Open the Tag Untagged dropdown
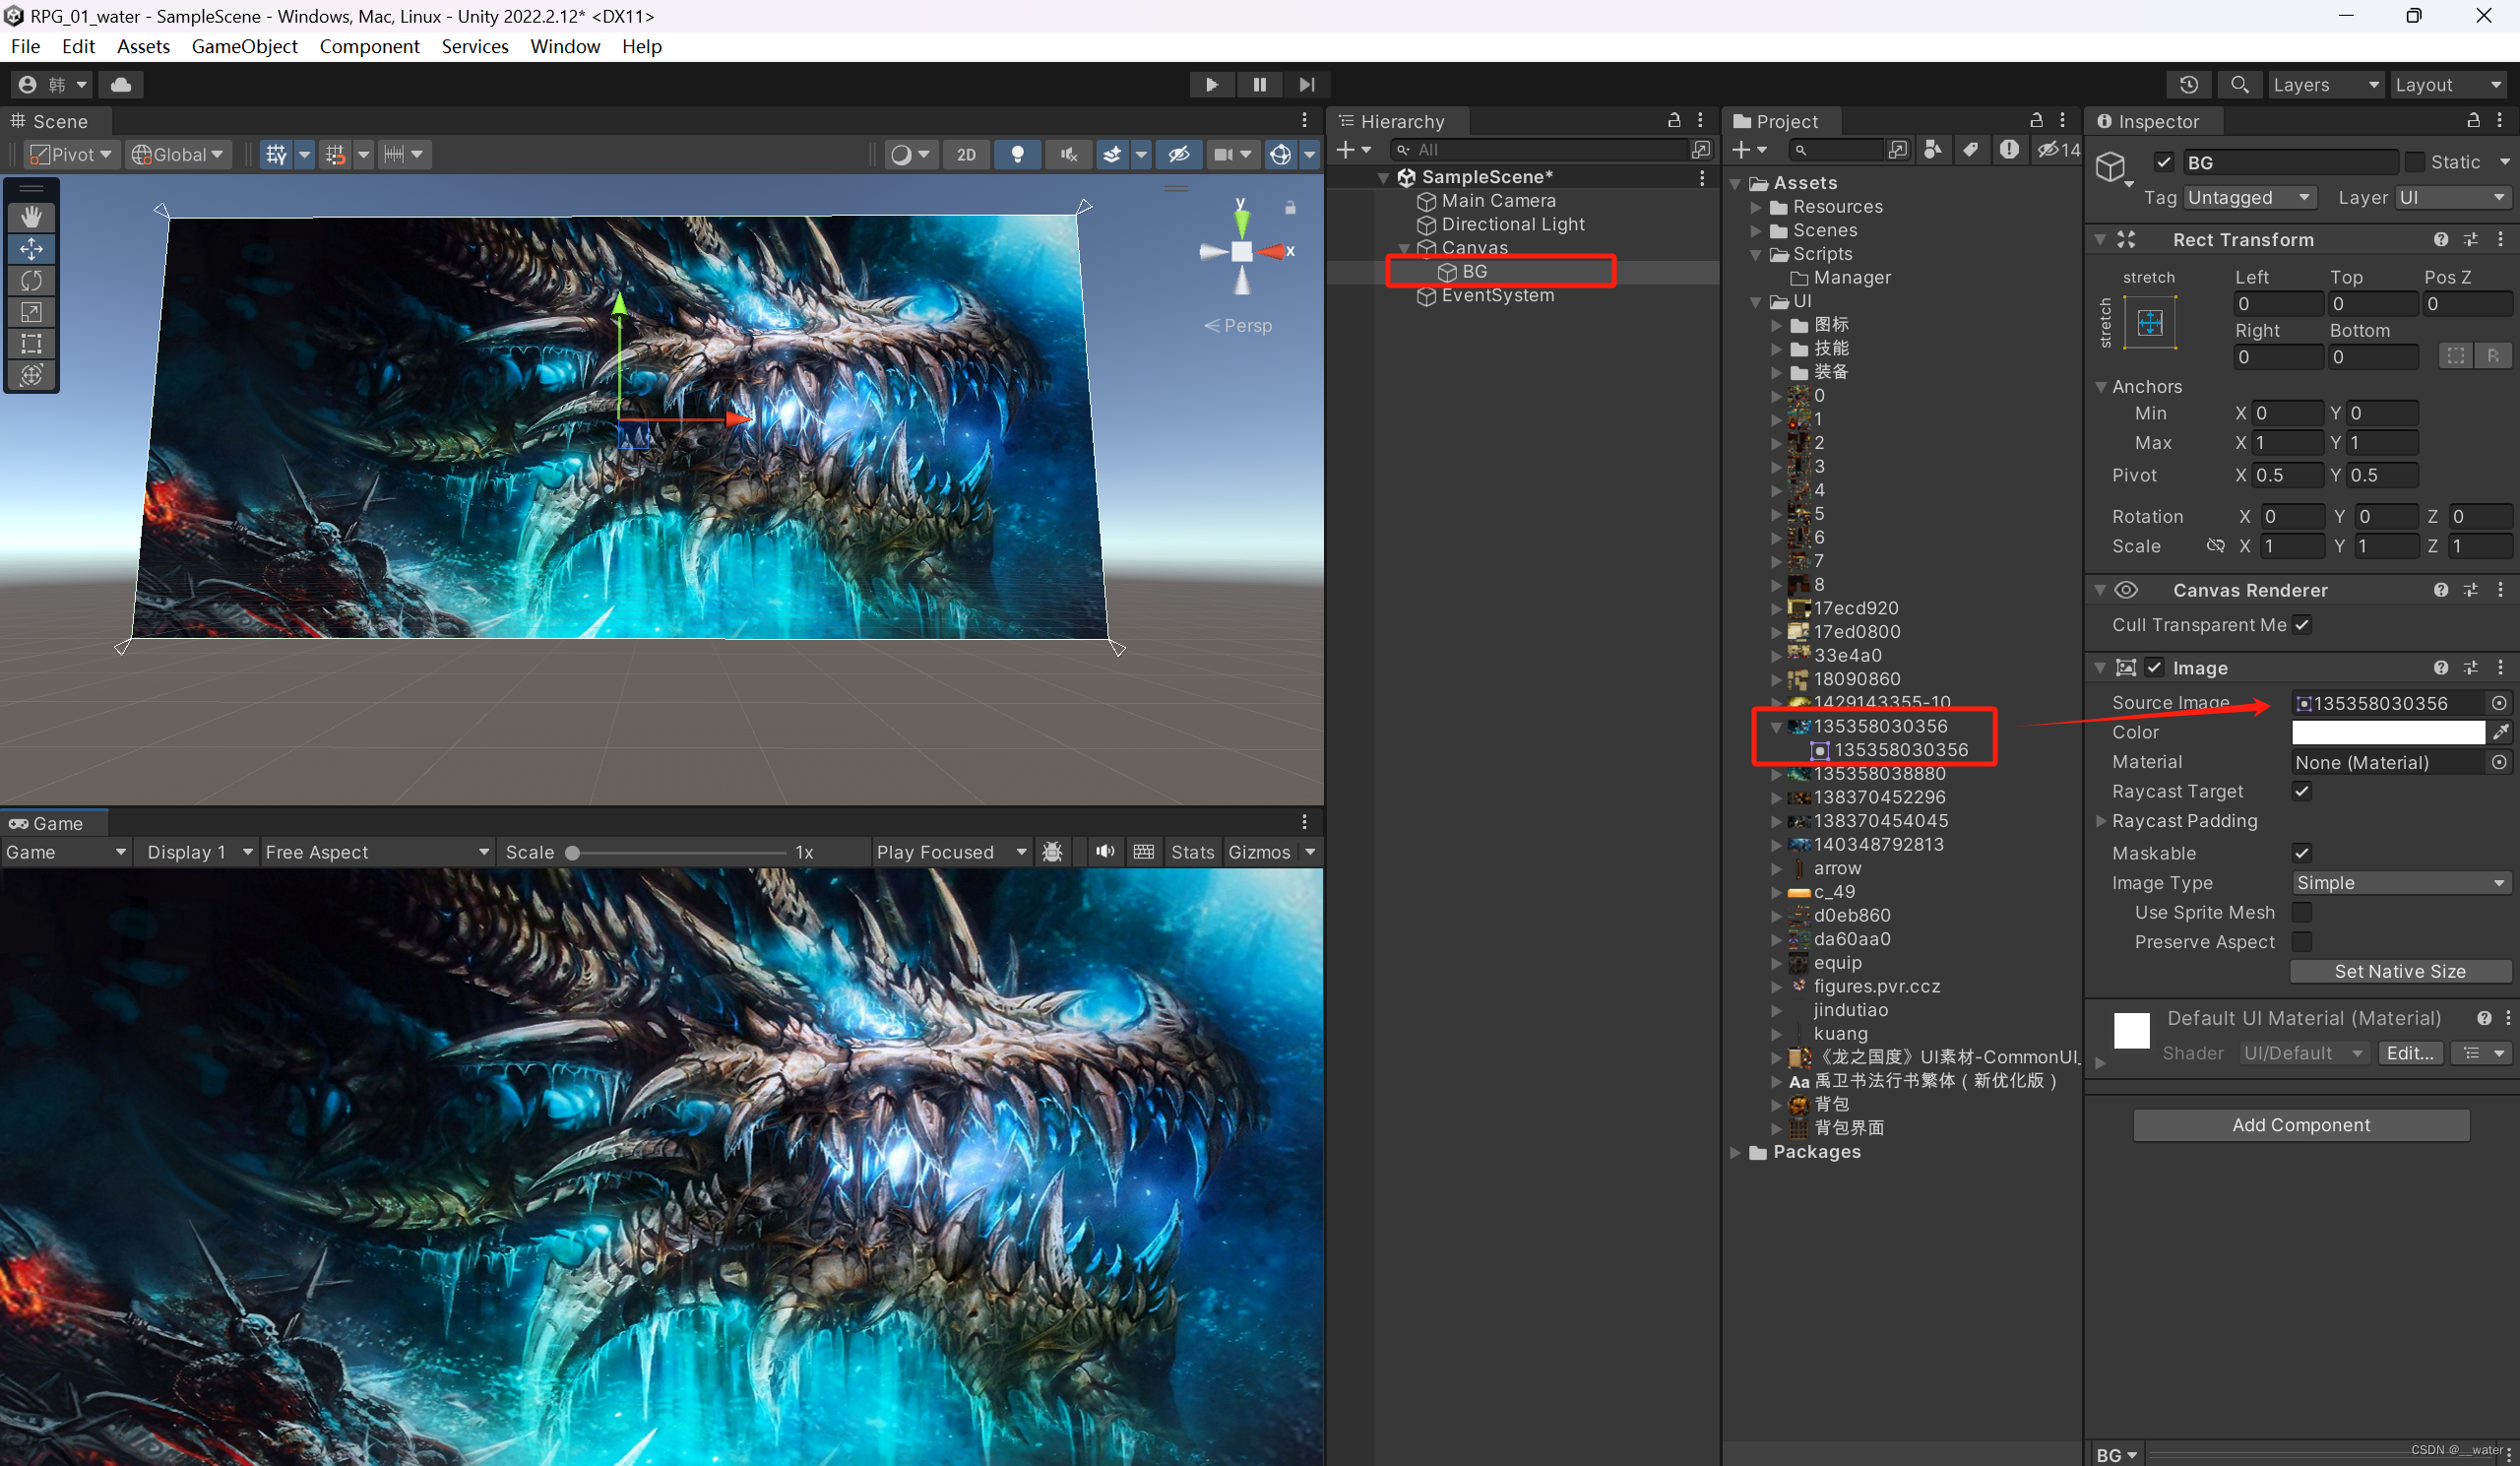Image resolution: width=2520 pixels, height=1466 pixels. pos(2250,198)
